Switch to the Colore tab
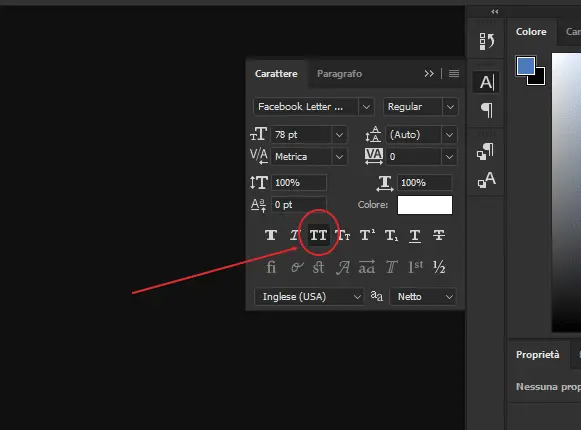The image size is (581, 430). point(531,32)
